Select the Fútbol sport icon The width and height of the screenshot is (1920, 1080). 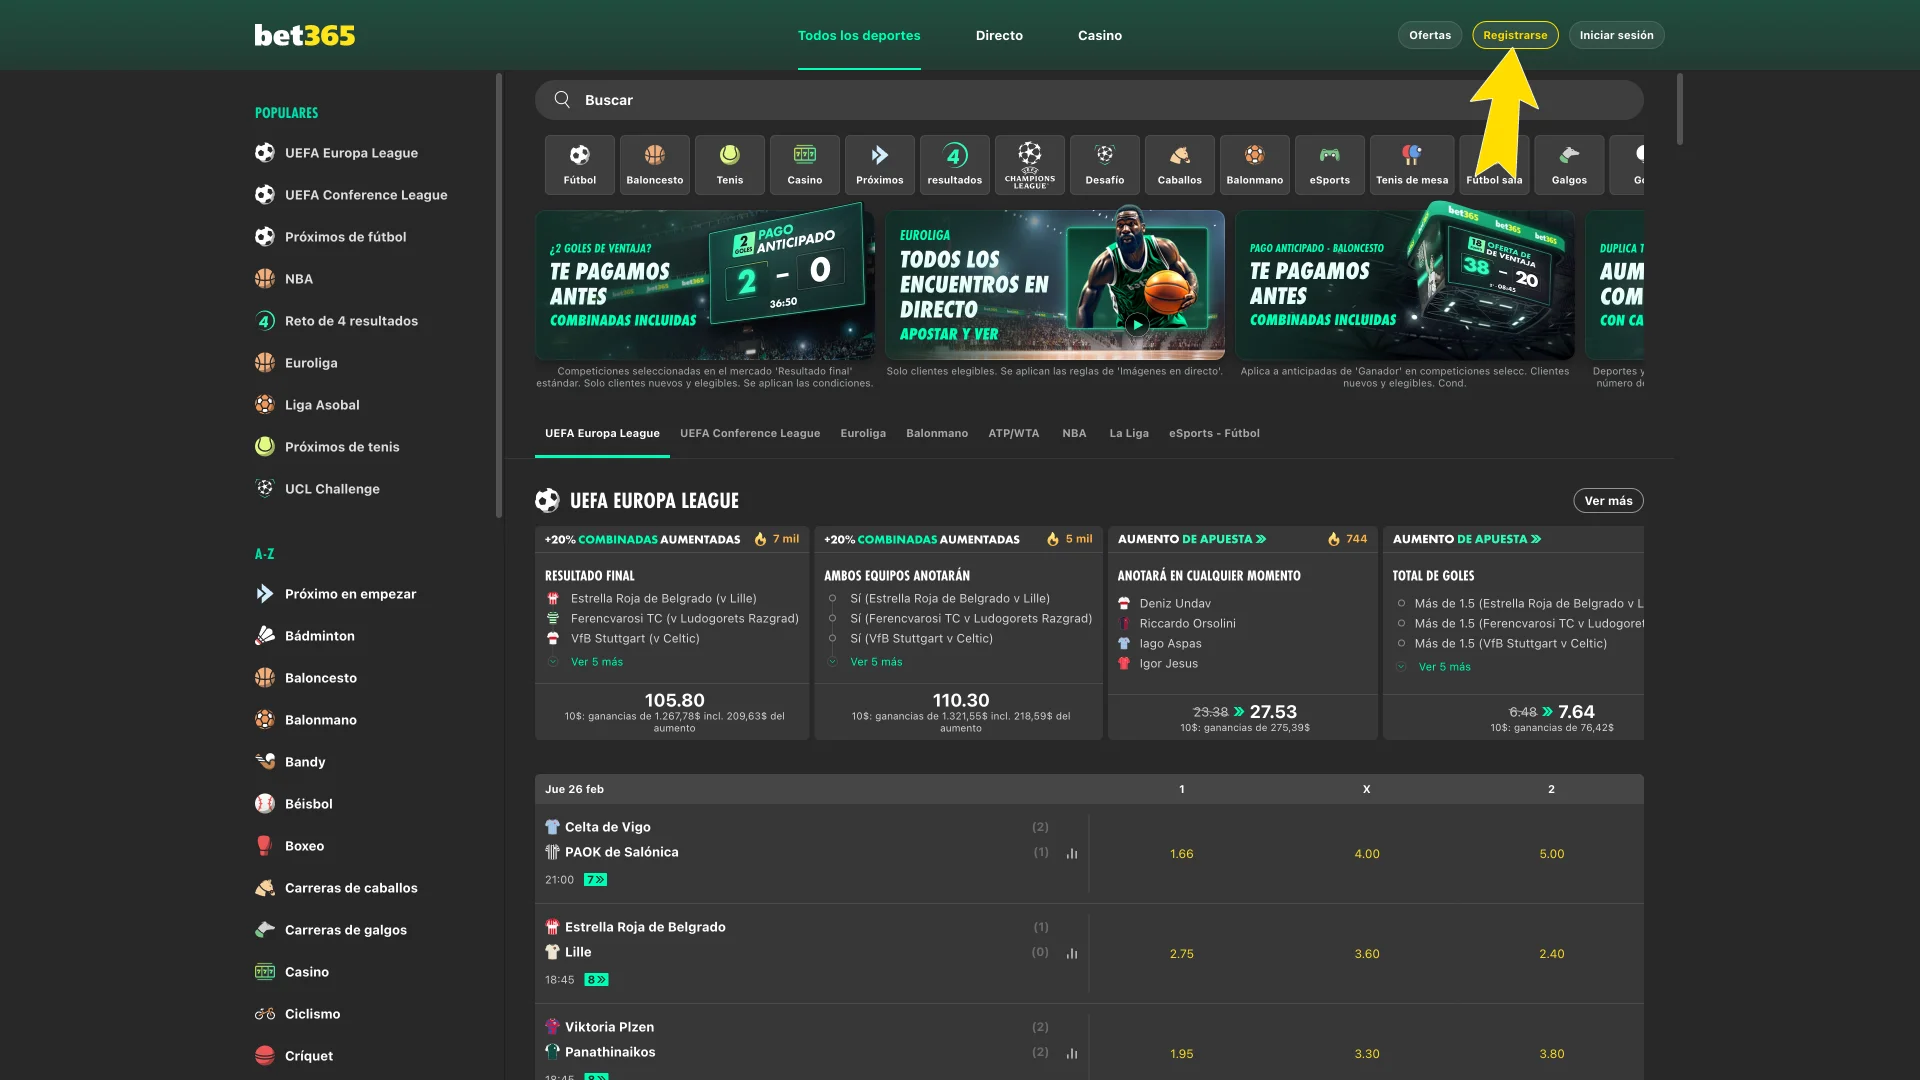point(579,164)
